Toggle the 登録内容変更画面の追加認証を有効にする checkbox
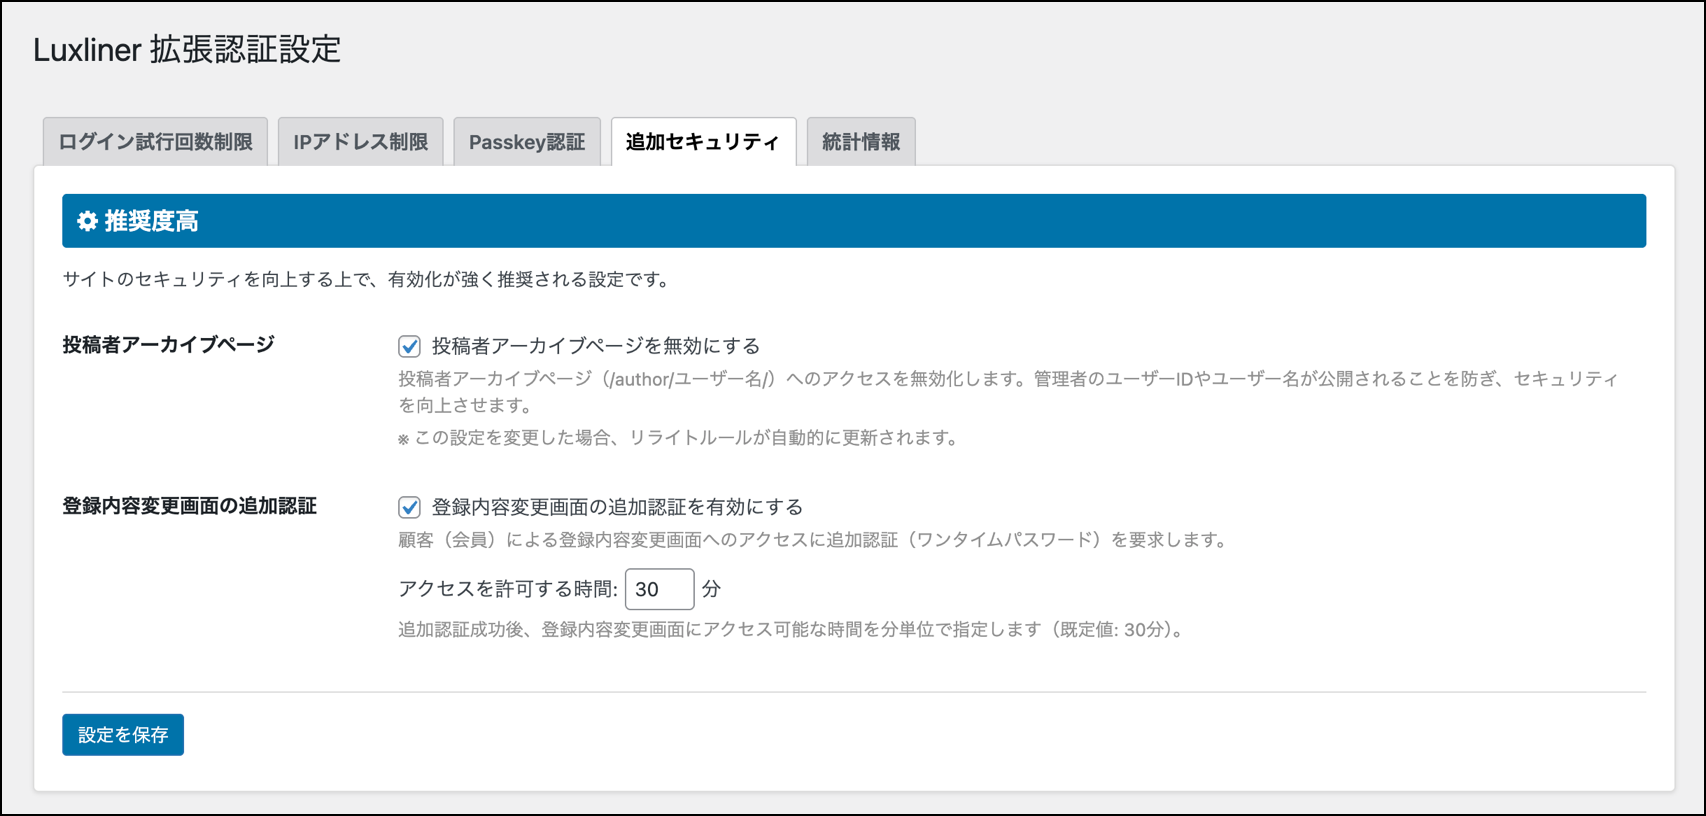Screen dimensions: 1706x816 coord(409,507)
